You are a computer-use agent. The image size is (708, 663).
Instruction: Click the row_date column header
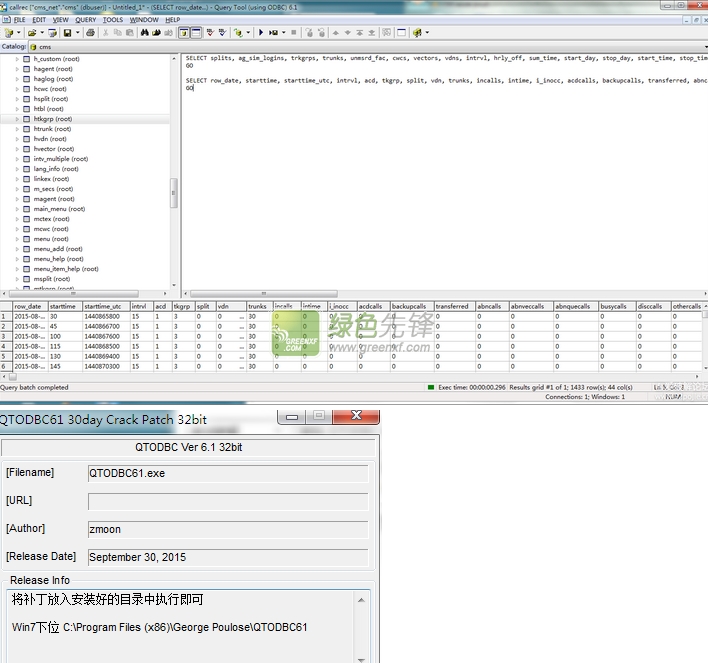click(x=30, y=307)
